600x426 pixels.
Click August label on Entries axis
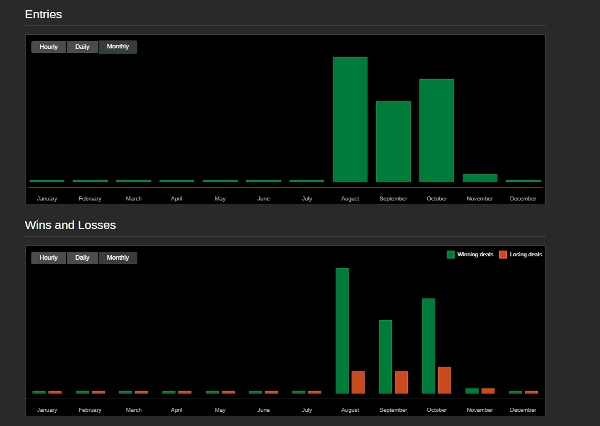(x=350, y=199)
